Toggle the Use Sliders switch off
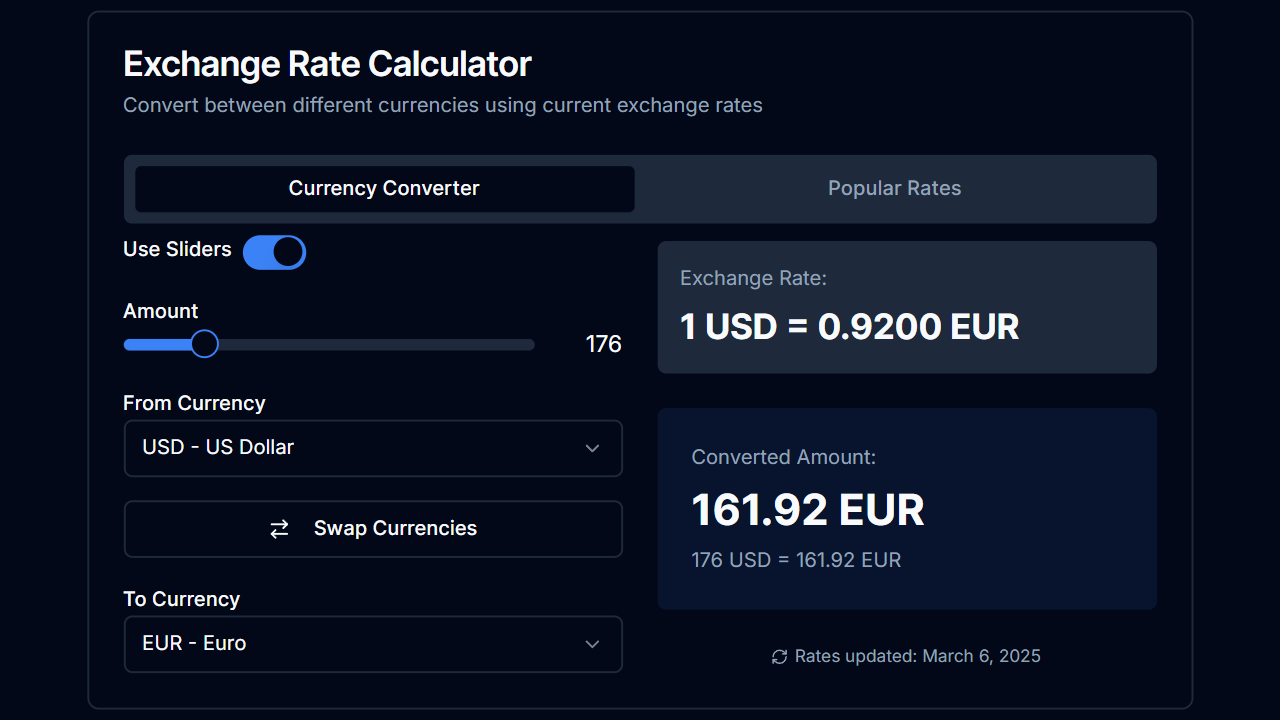The width and height of the screenshot is (1280, 720). pos(274,252)
